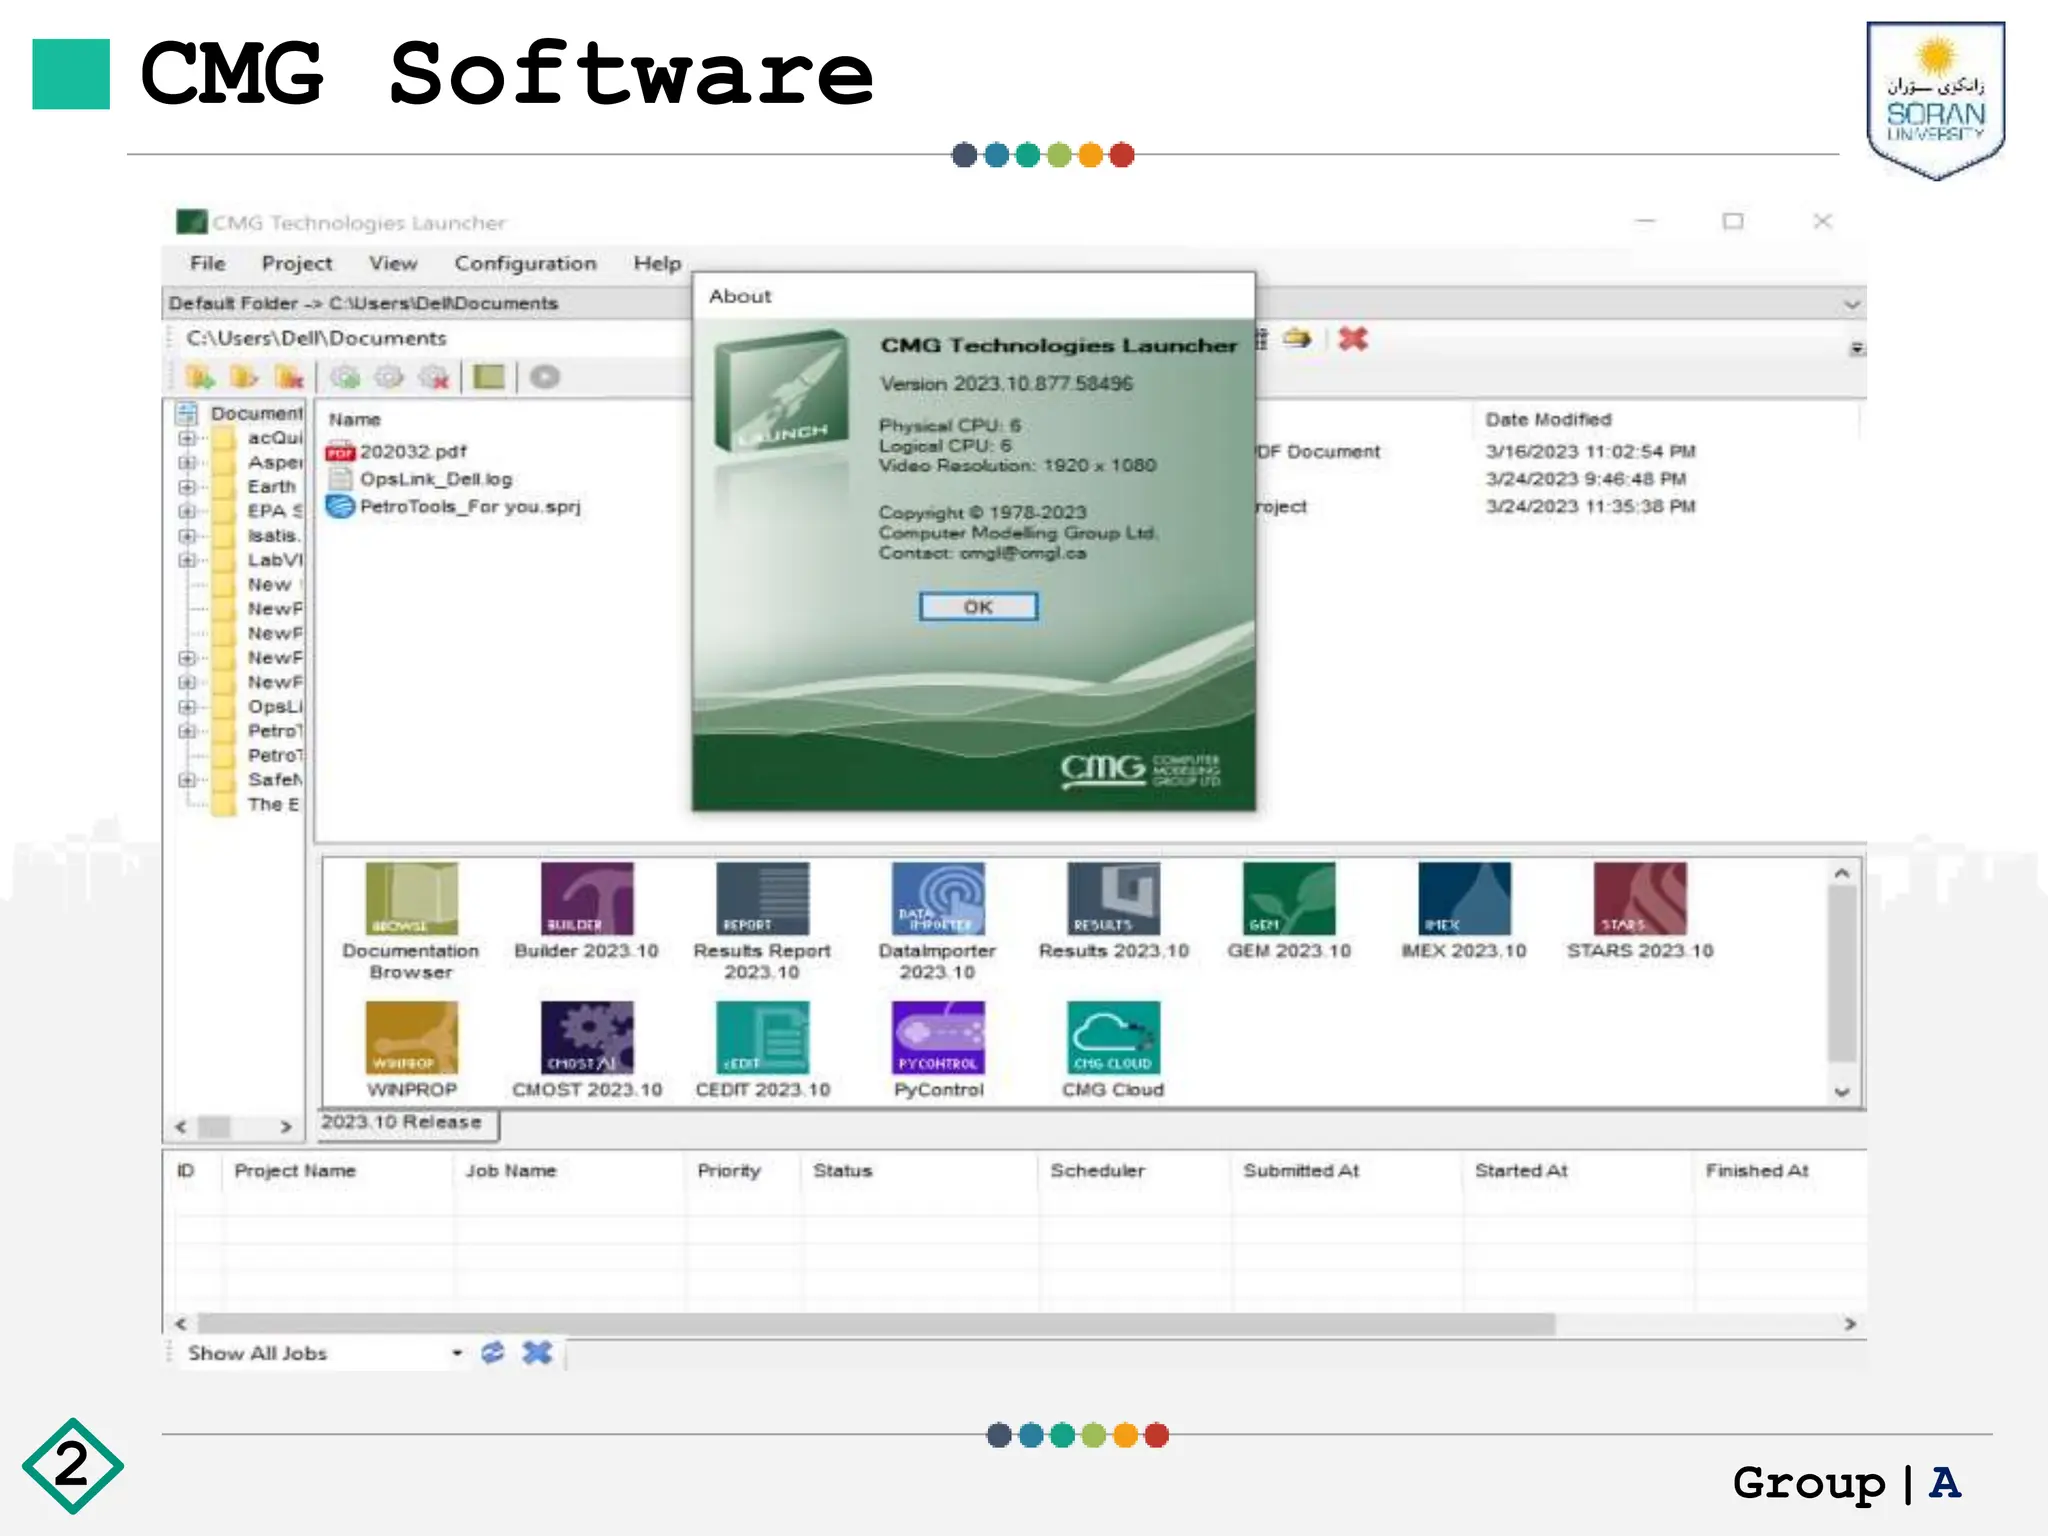Click the first yellow folder toolbar icon
This screenshot has width=2048, height=1536.
coord(200,377)
